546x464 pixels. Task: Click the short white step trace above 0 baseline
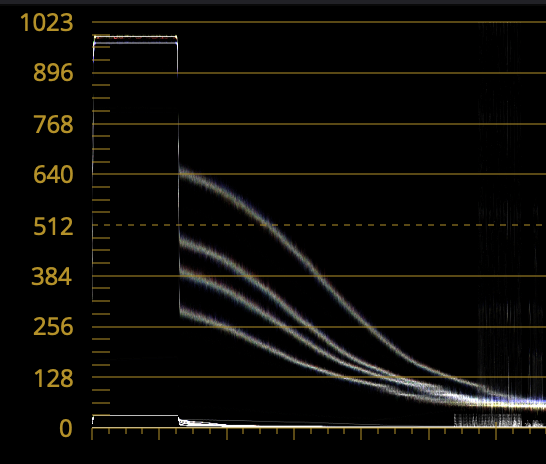(x=135, y=415)
